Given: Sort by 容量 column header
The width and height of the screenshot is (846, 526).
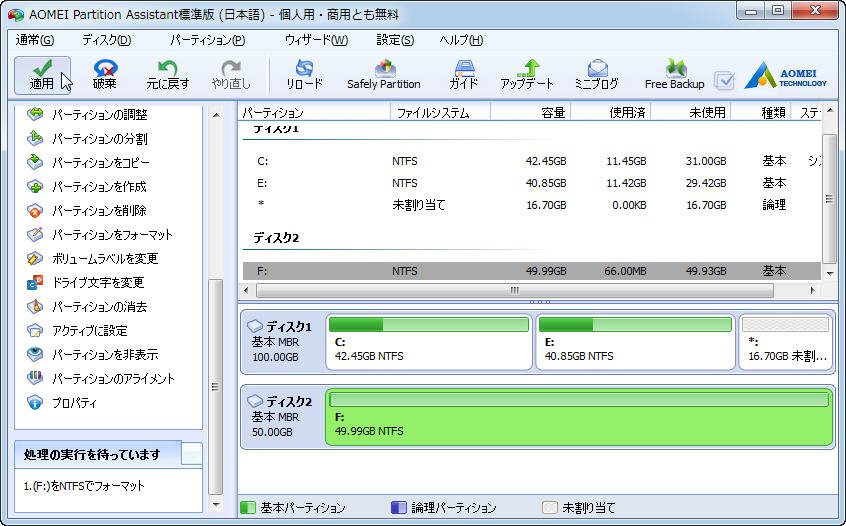Looking at the screenshot, I should coord(530,112).
